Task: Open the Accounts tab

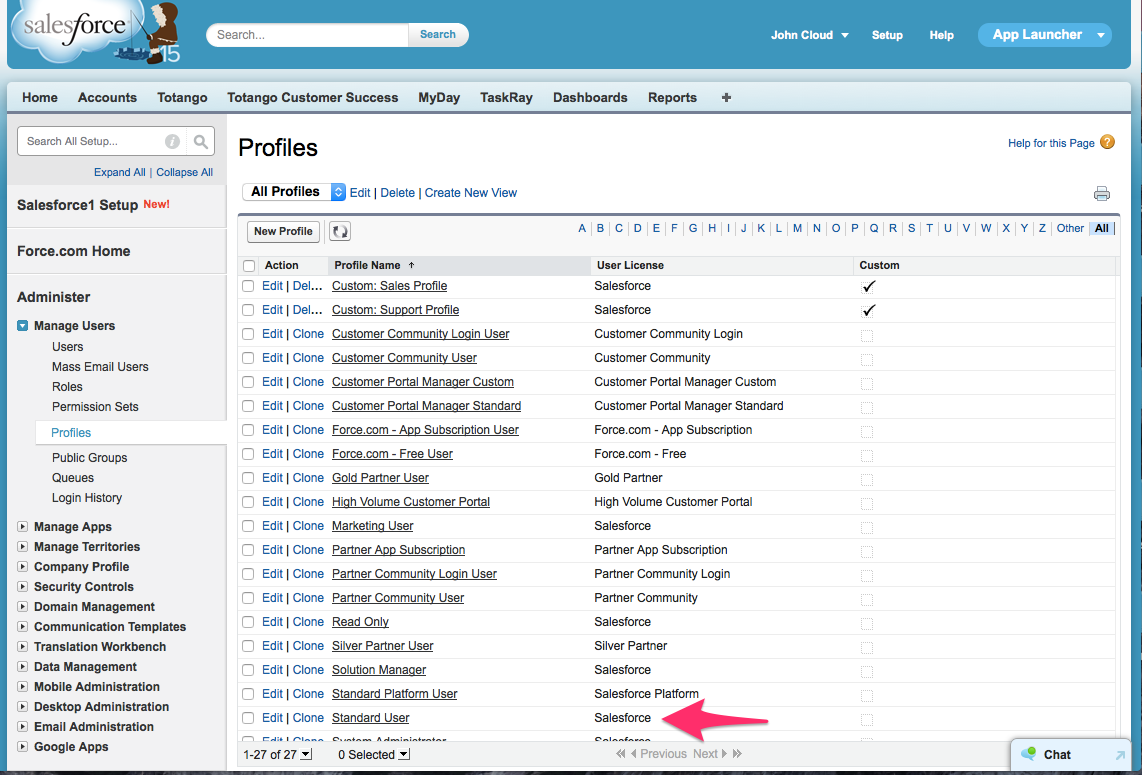Action: pyautogui.click(x=107, y=98)
